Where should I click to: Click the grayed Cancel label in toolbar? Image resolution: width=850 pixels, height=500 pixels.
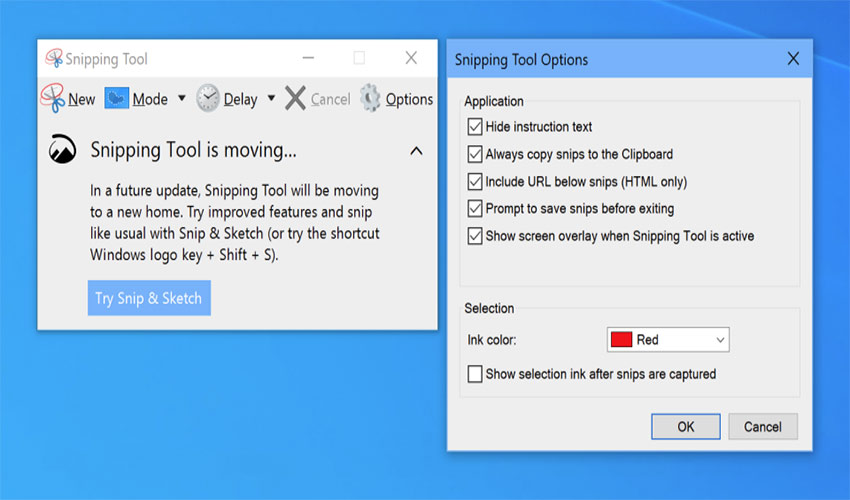330,99
